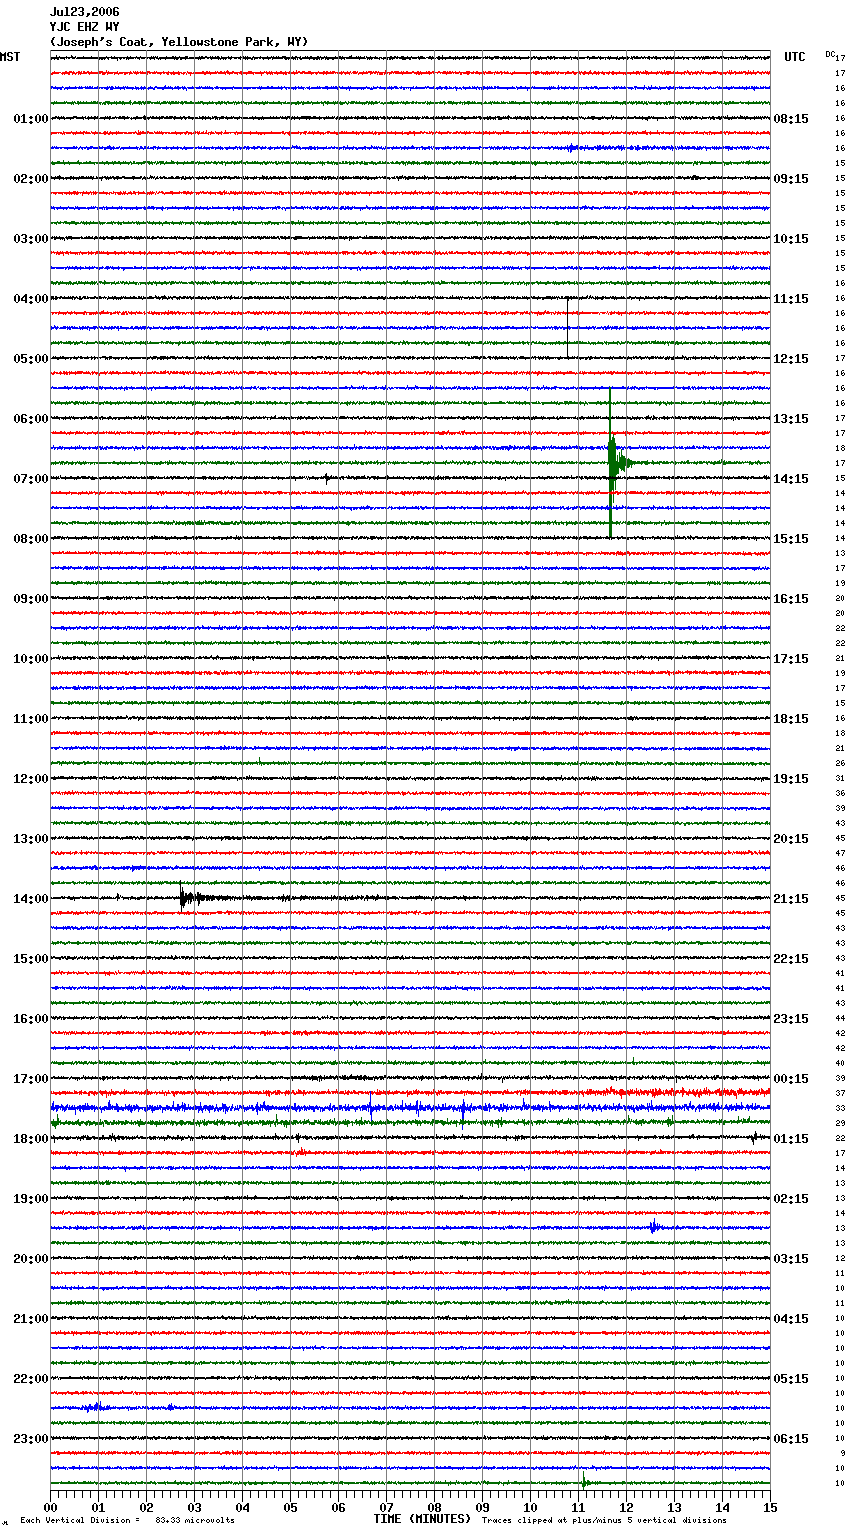Click the DC value 26
Viewport: 850px width, 1534px height.
(x=840, y=764)
